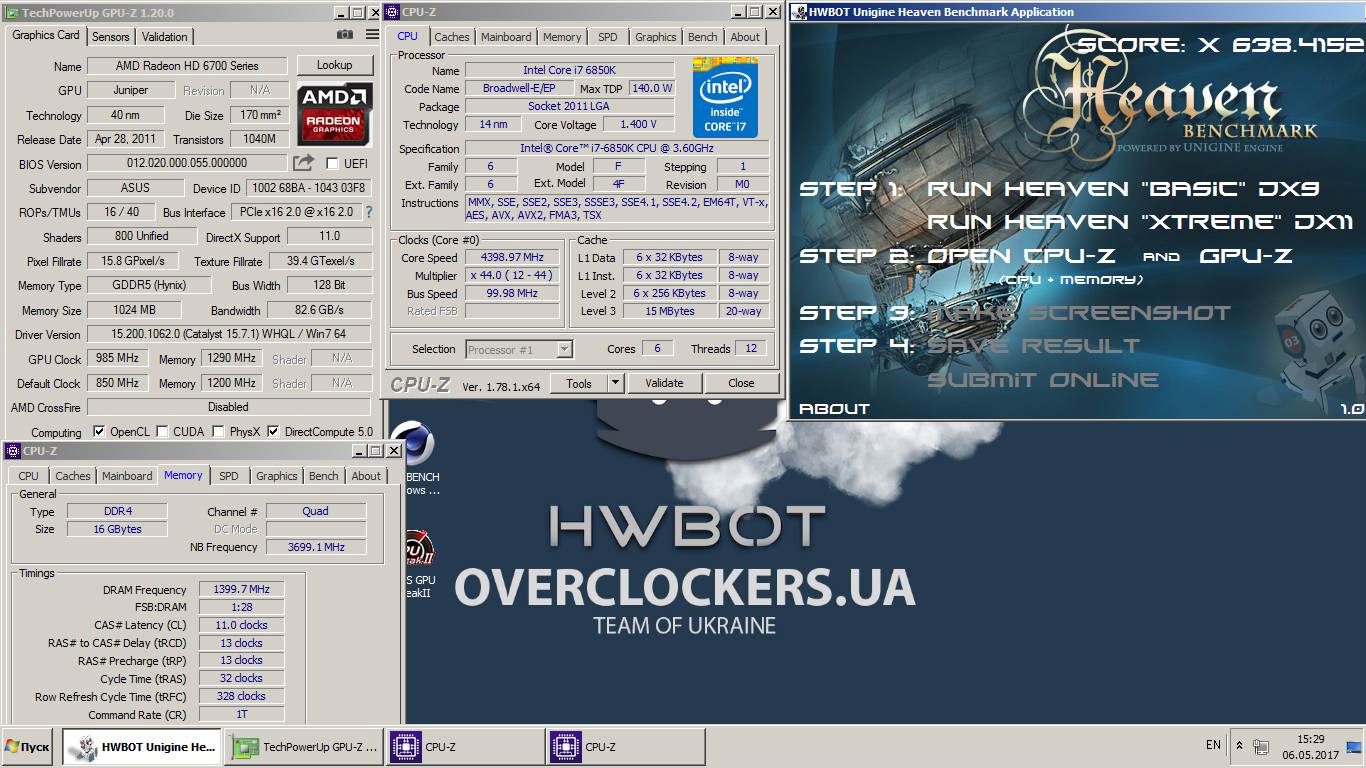Show hidden system tray icons arrow
Viewport: 1366px width, 768px height.
tap(1240, 746)
